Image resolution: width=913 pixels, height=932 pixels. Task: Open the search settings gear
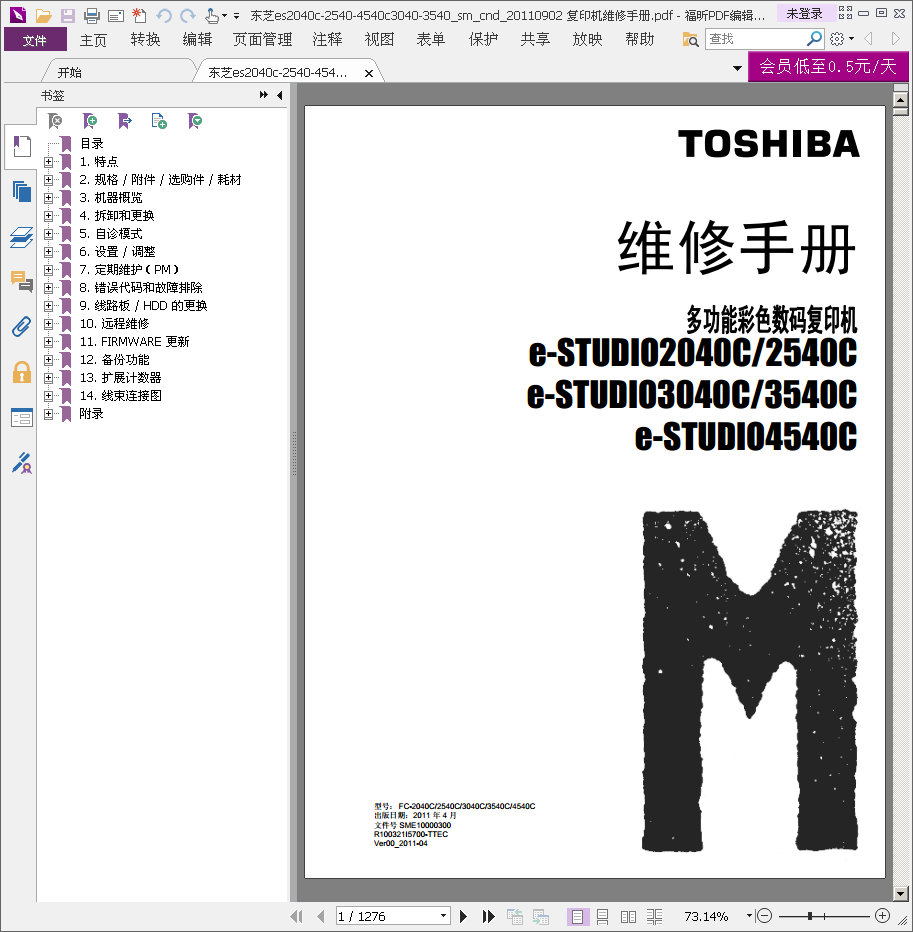837,39
